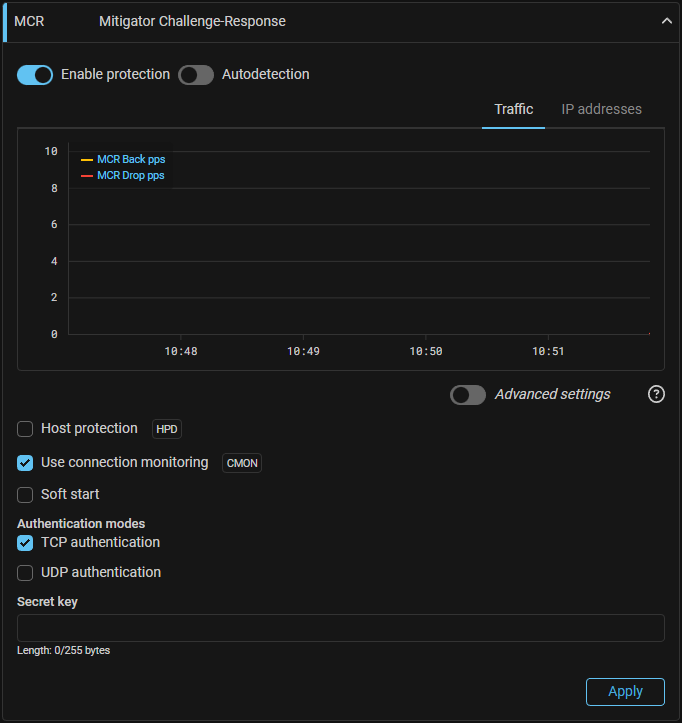Click the CMON badge icon
This screenshot has width=682, height=723.
(x=242, y=463)
